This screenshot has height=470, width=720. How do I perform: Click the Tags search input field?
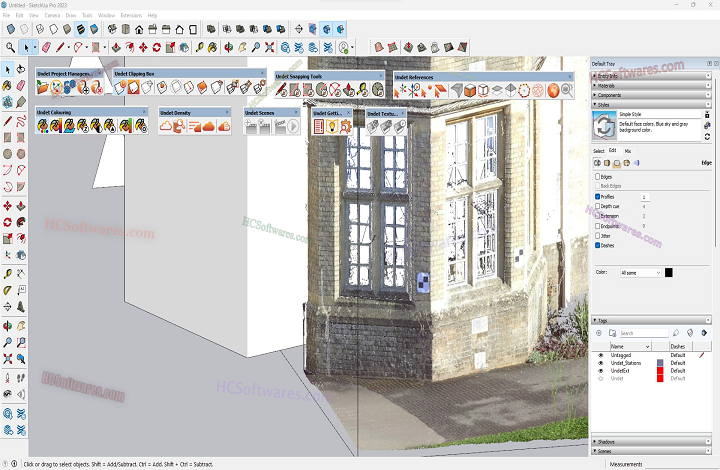(x=640, y=333)
